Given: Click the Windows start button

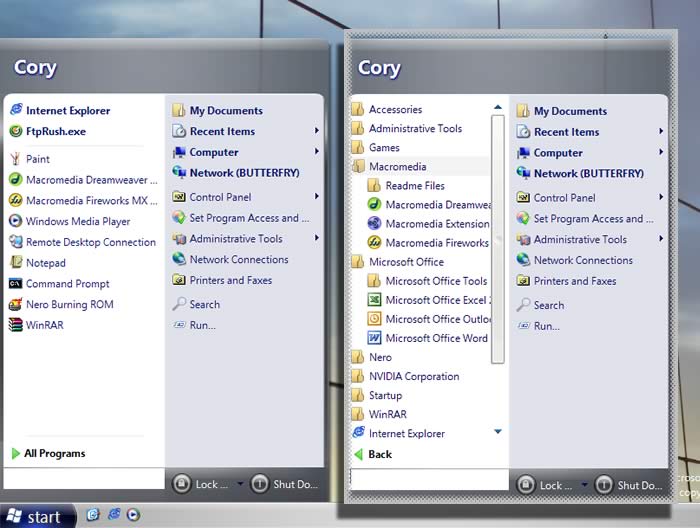Looking at the screenshot, I should pos(38,516).
